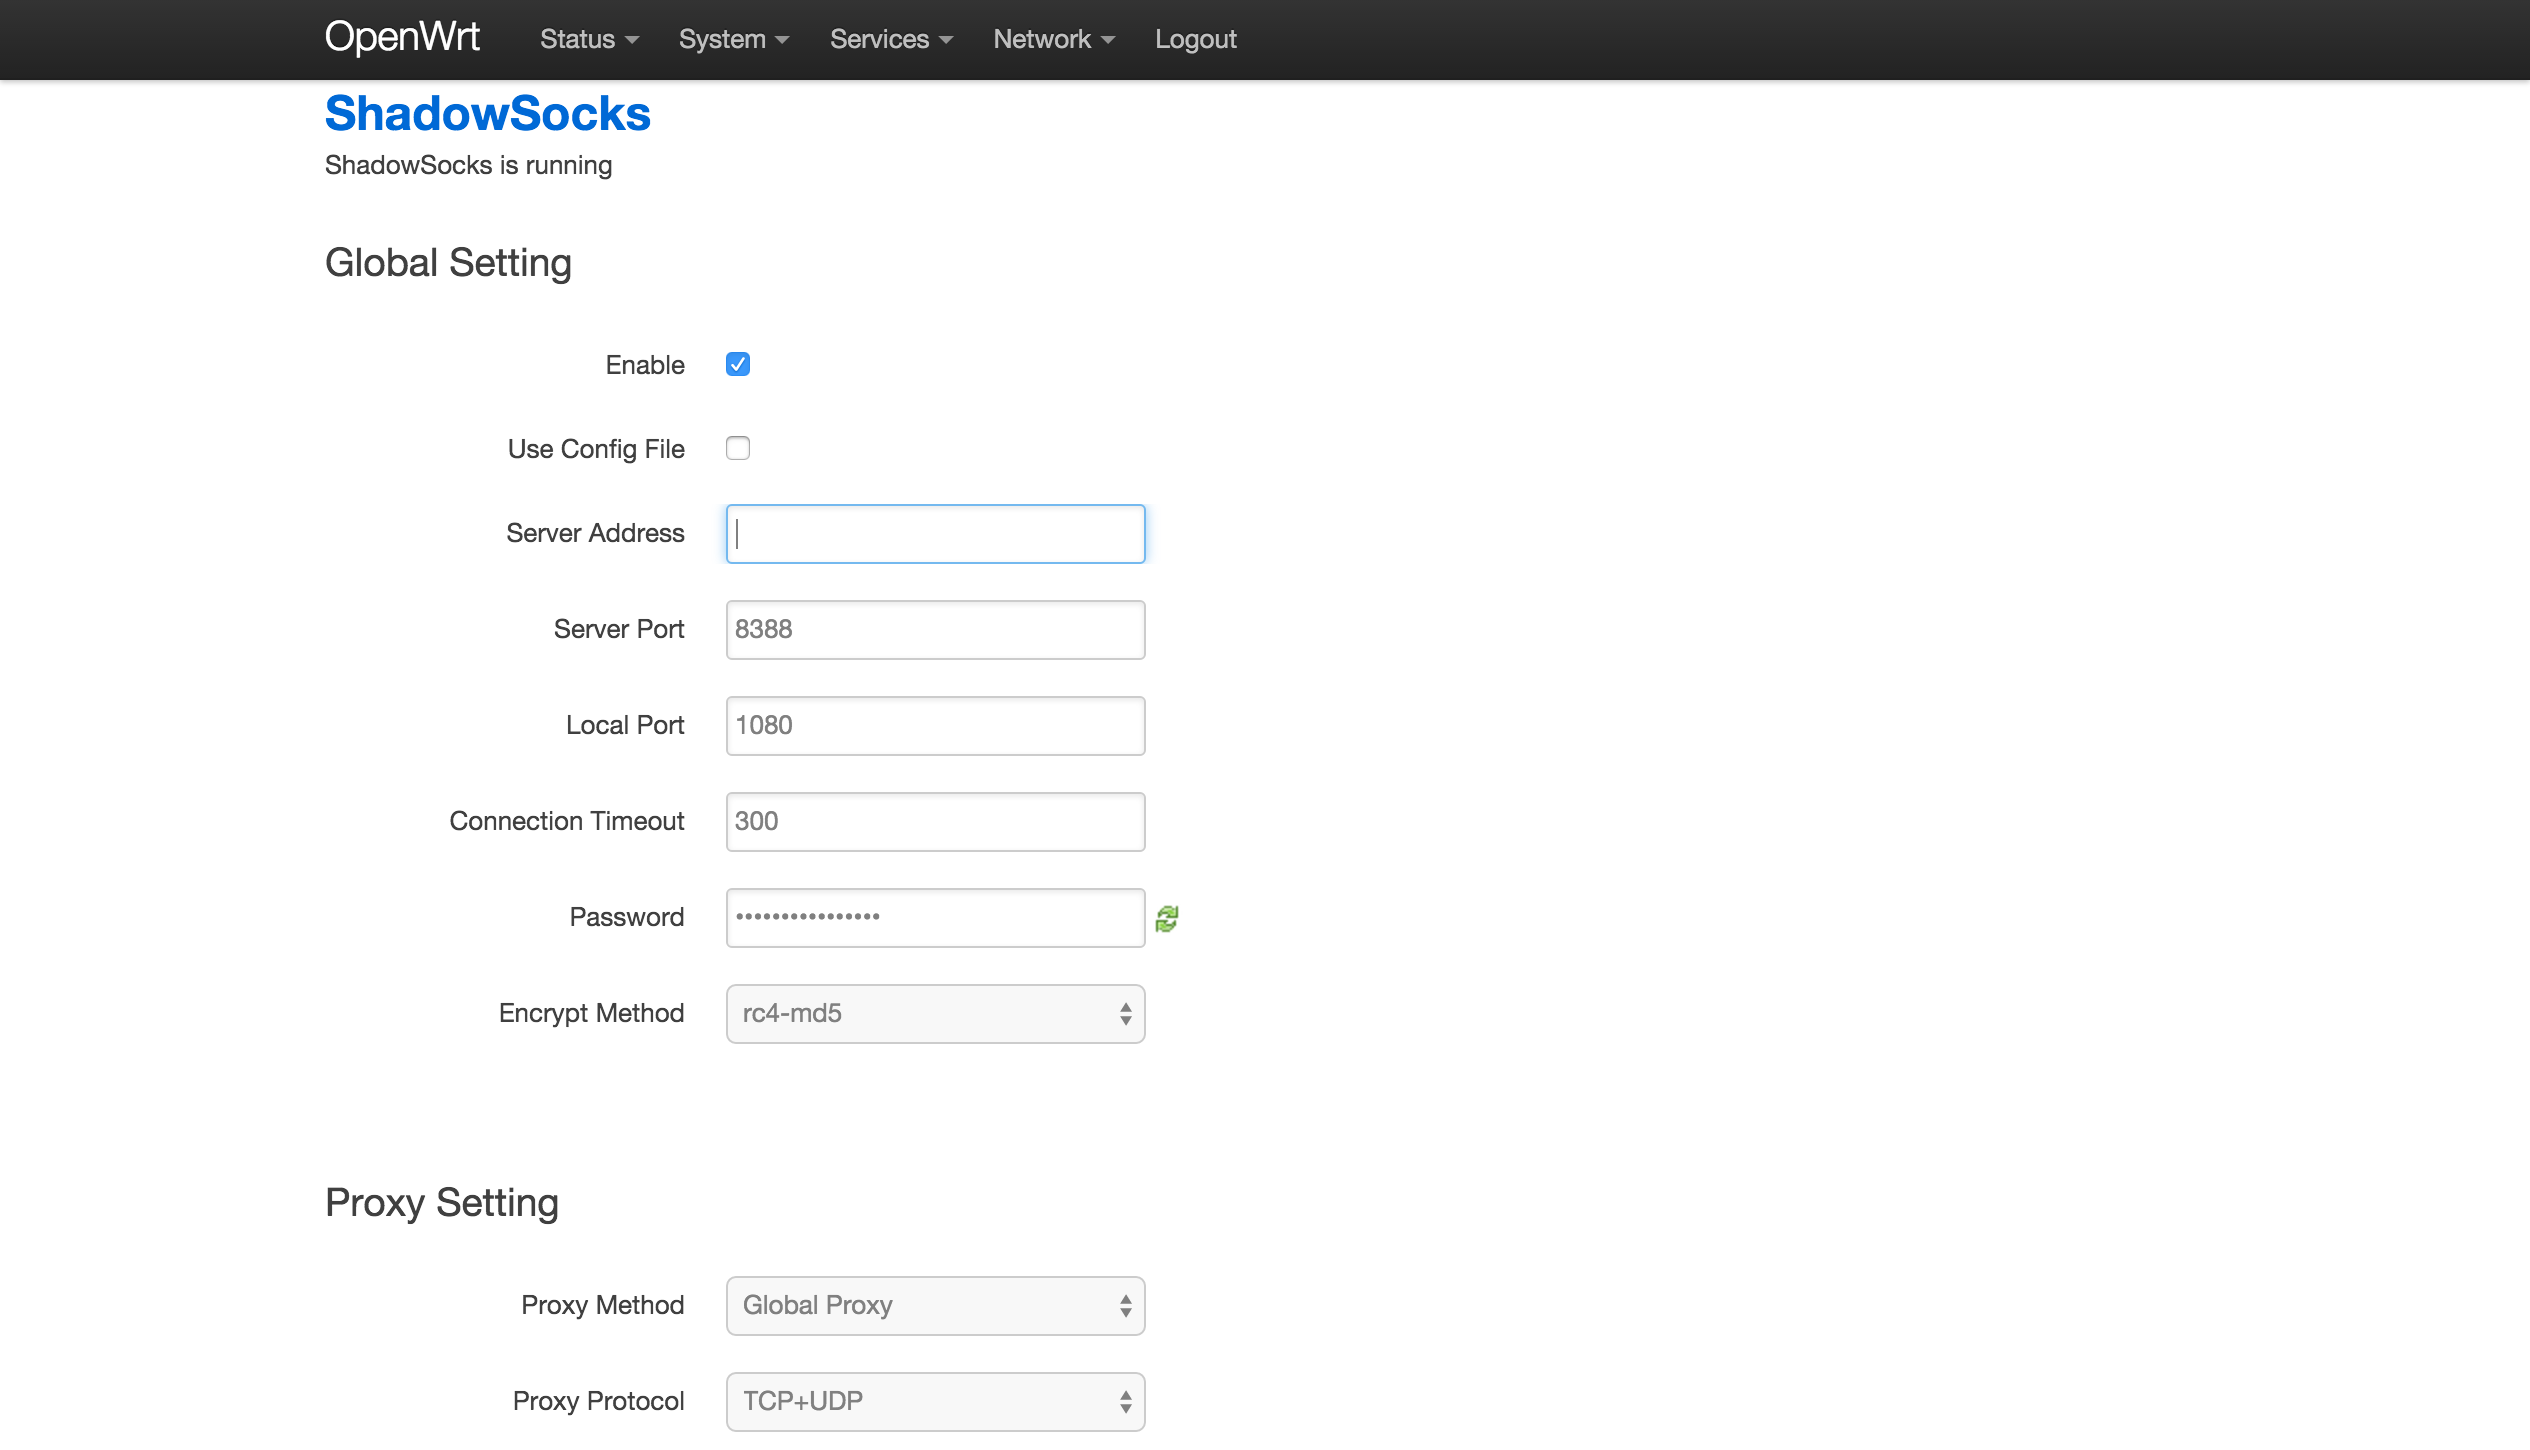Click the Password field
This screenshot has width=2530, height=1450.
[935, 918]
